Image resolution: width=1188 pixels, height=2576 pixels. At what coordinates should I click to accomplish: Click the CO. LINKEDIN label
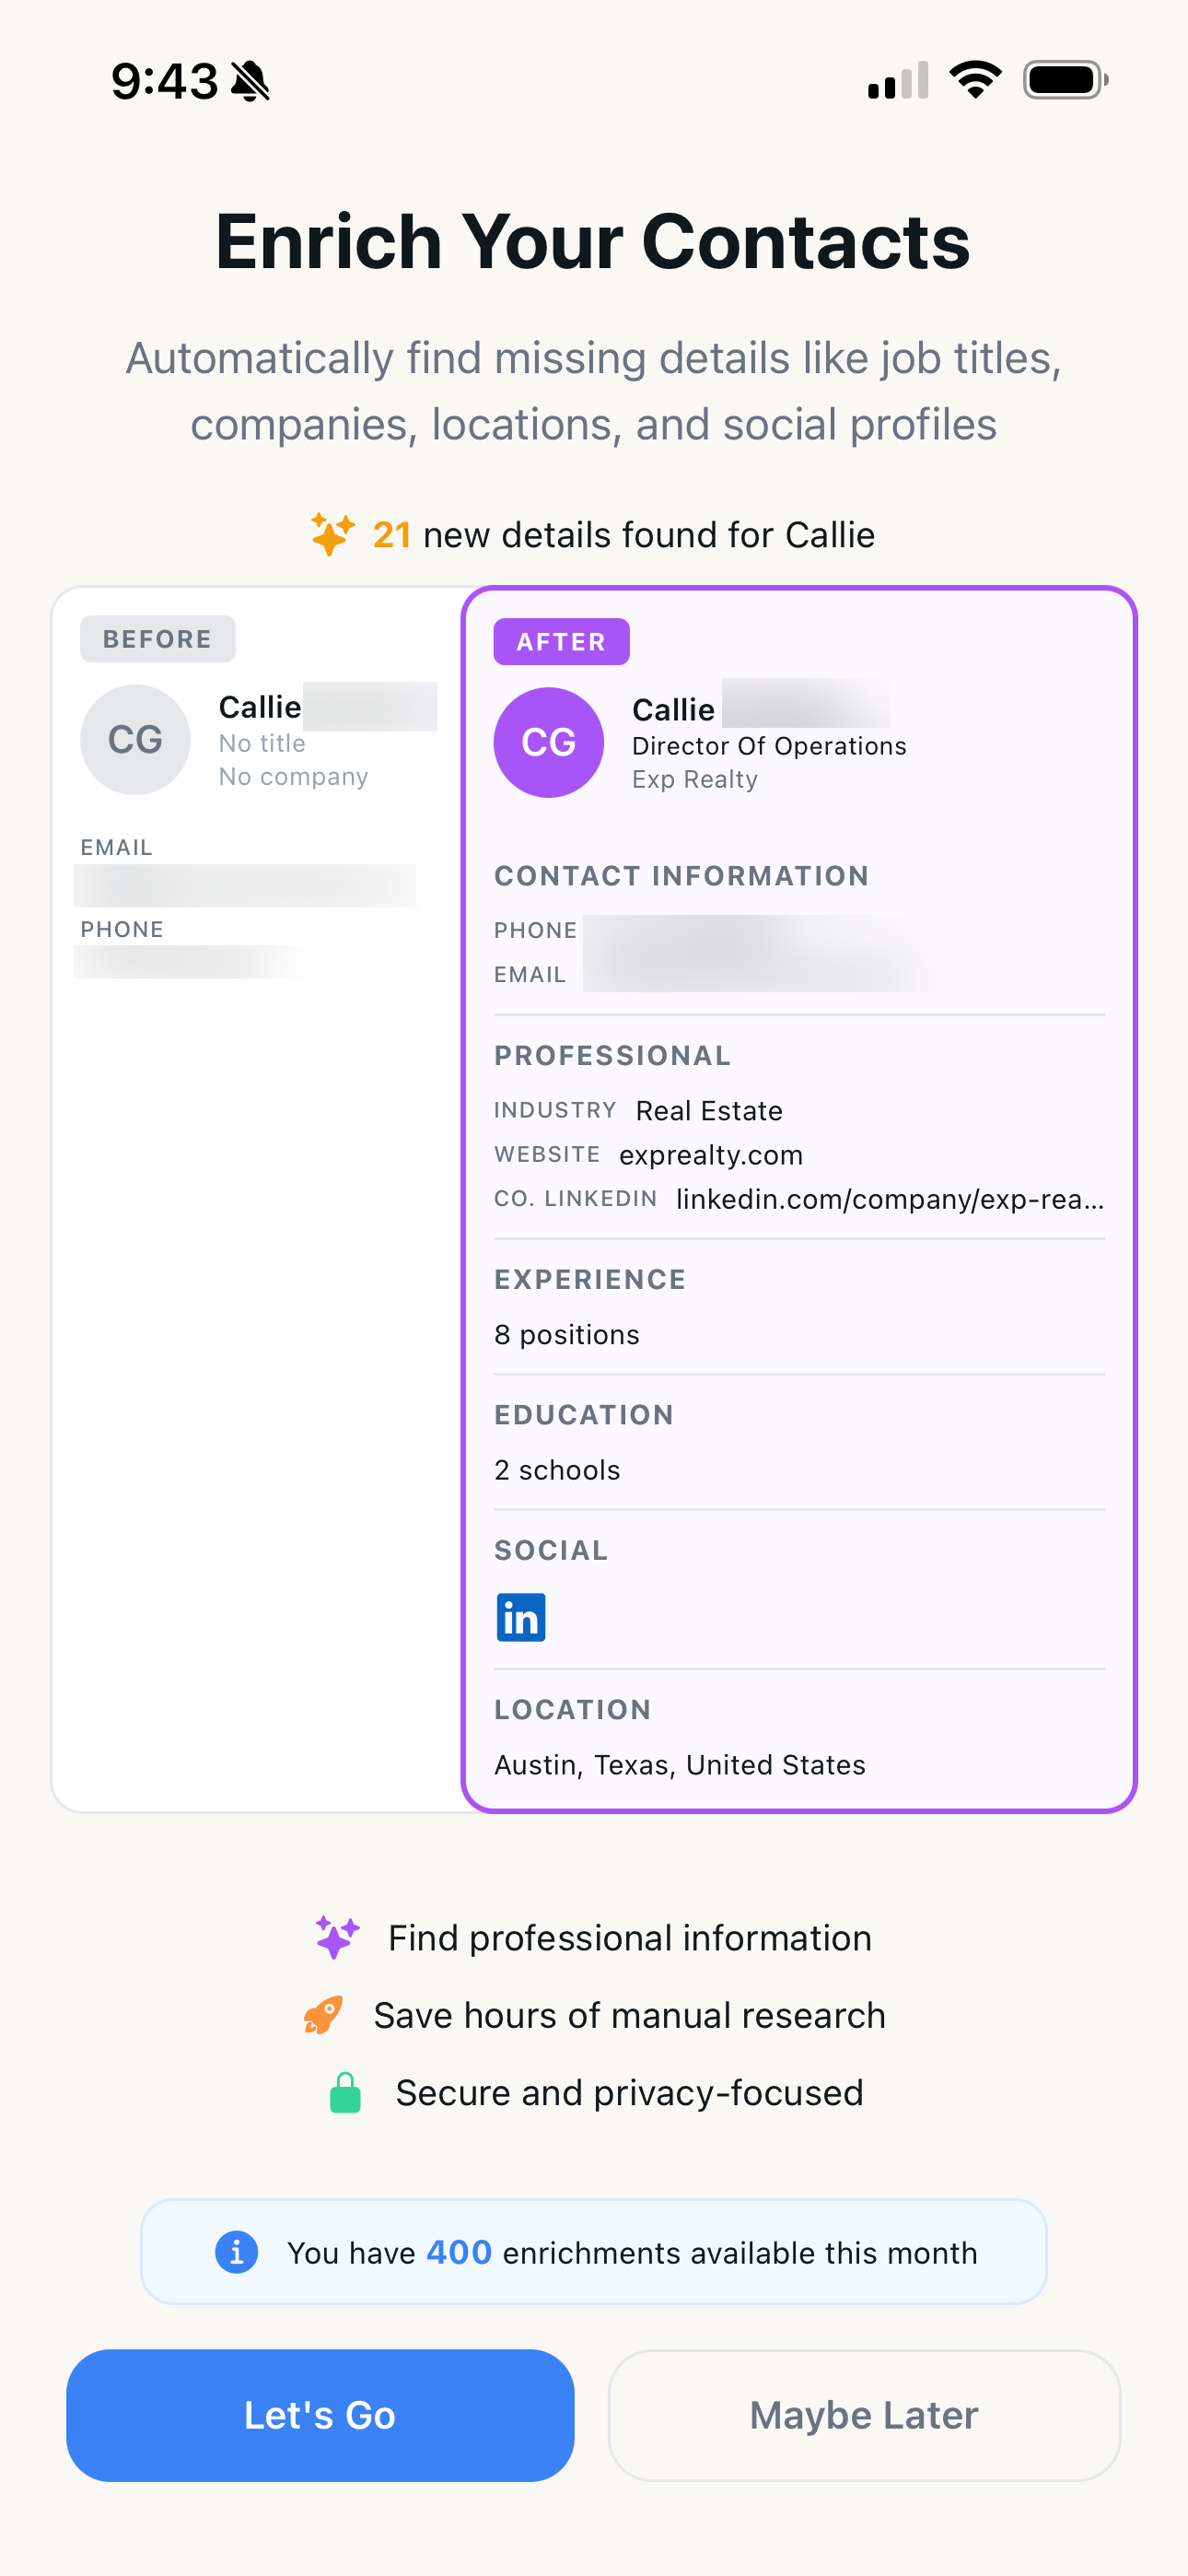point(576,1198)
